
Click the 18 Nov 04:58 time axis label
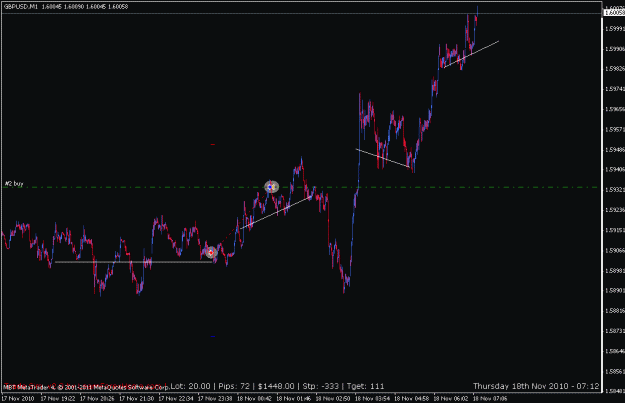pyautogui.click(x=412, y=398)
